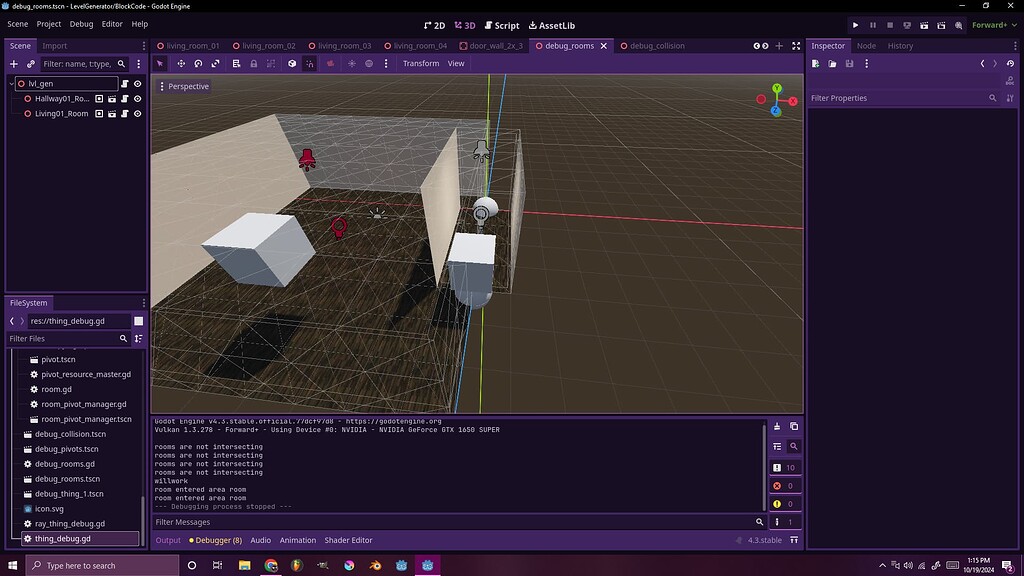The height and width of the screenshot is (576, 1024).
Task: Select the Move tool in the 3D toolbar
Action: pyautogui.click(x=180, y=63)
